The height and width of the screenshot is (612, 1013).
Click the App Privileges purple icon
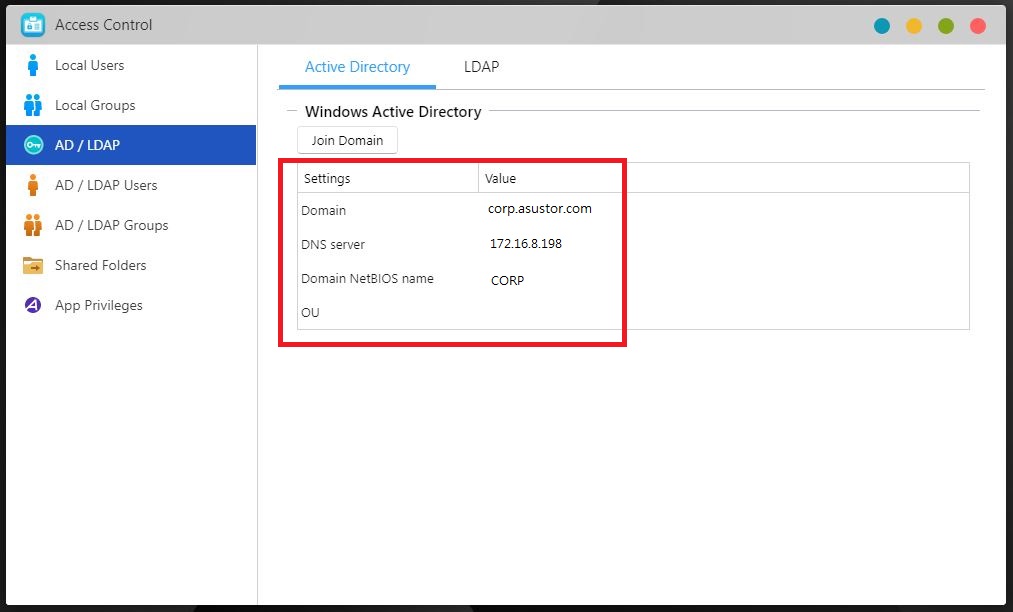pos(33,305)
